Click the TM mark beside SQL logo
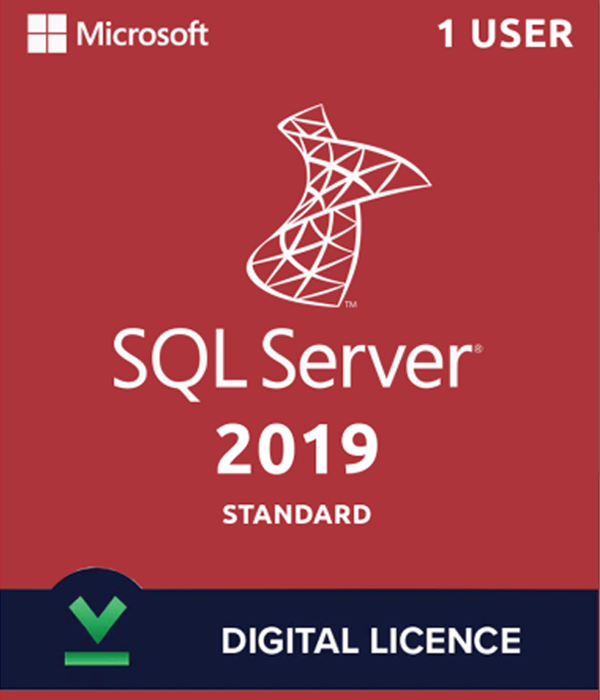 [x=351, y=304]
